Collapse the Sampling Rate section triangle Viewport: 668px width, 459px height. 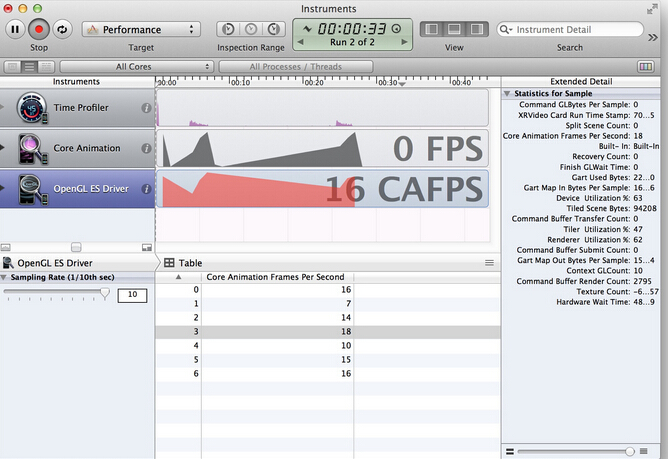pyautogui.click(x=5, y=277)
